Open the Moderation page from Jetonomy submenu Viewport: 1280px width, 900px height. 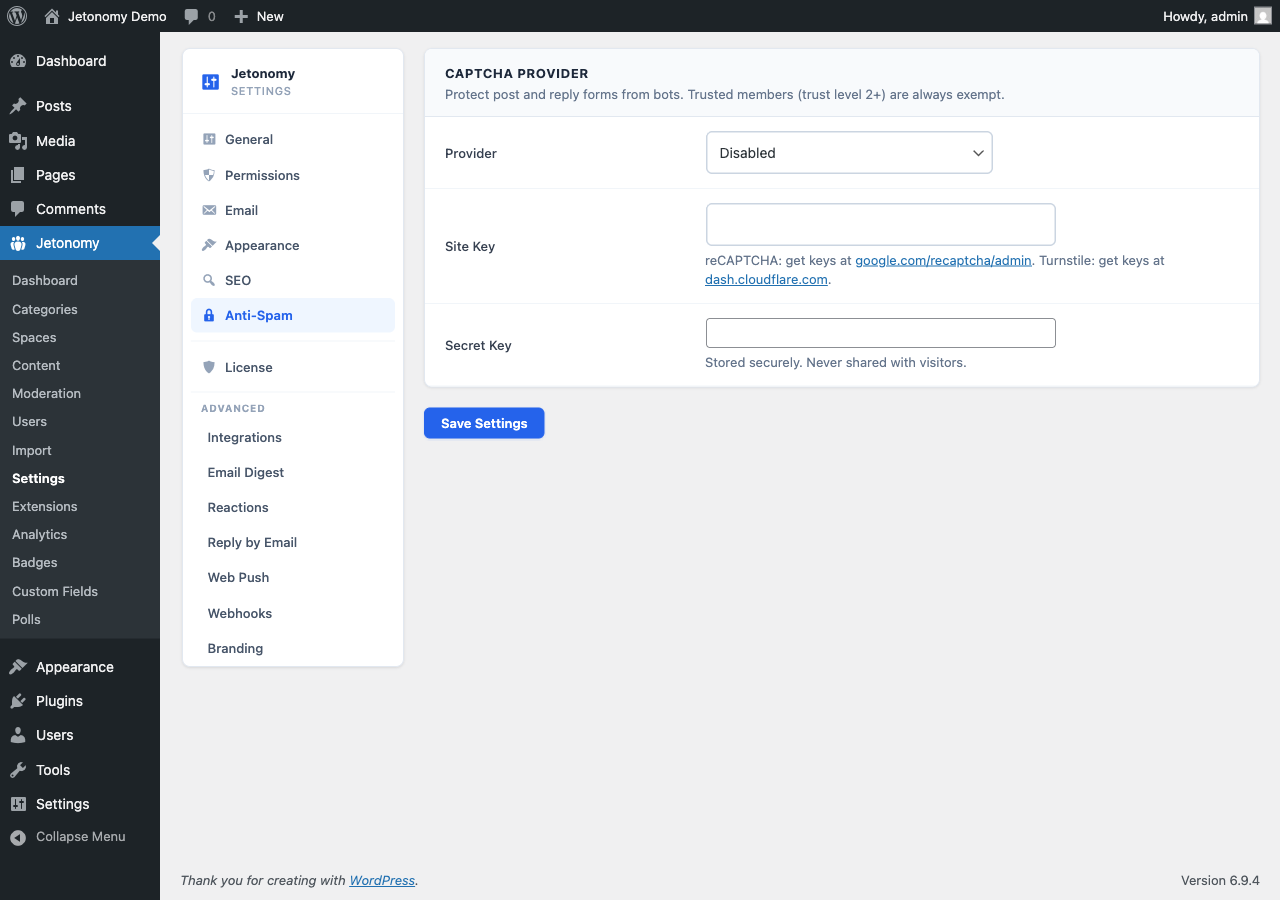[x=45, y=393]
